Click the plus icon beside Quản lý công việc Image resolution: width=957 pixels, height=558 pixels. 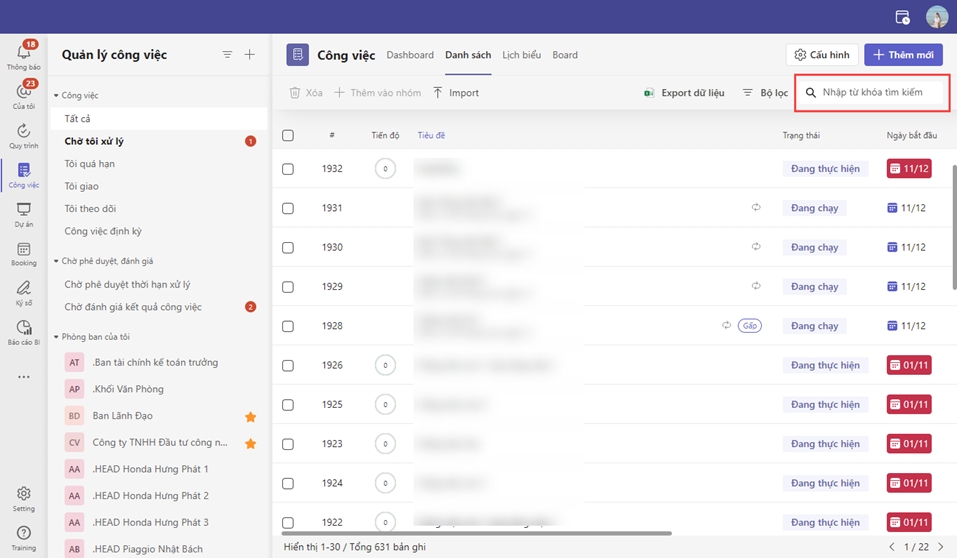(250, 55)
